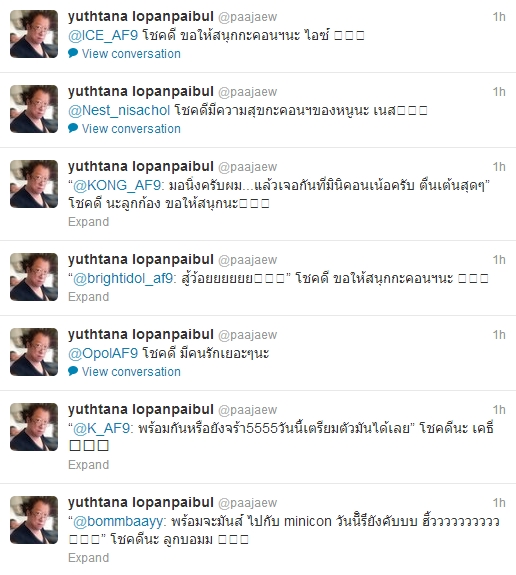The width and height of the screenshot is (516, 575).
Task: Expand the @brightidol_af9 quoted tweet
Action: pos(88,297)
